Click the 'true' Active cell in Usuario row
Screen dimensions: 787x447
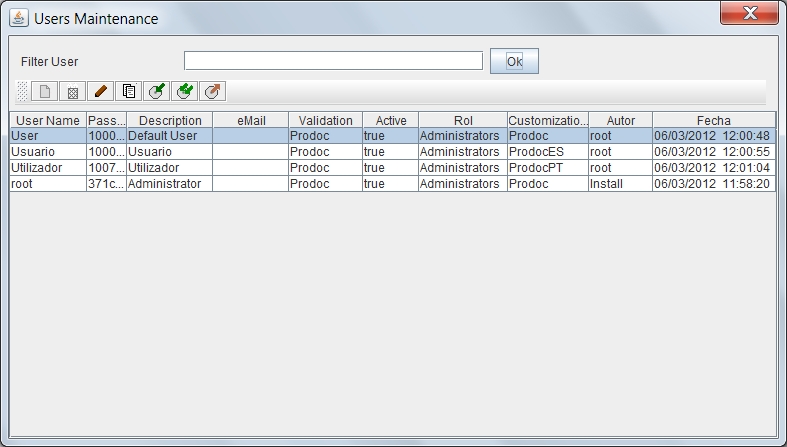390,152
